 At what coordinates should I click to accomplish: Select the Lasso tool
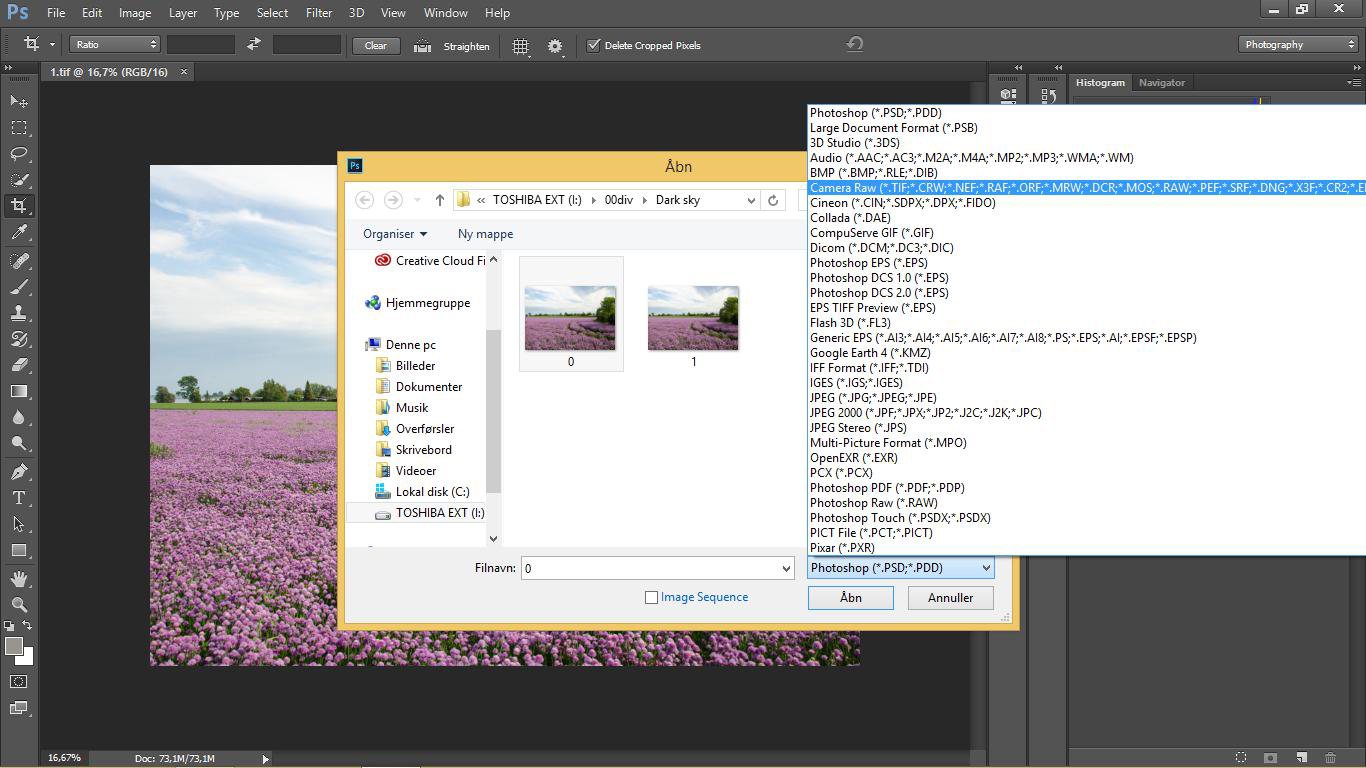click(19, 154)
